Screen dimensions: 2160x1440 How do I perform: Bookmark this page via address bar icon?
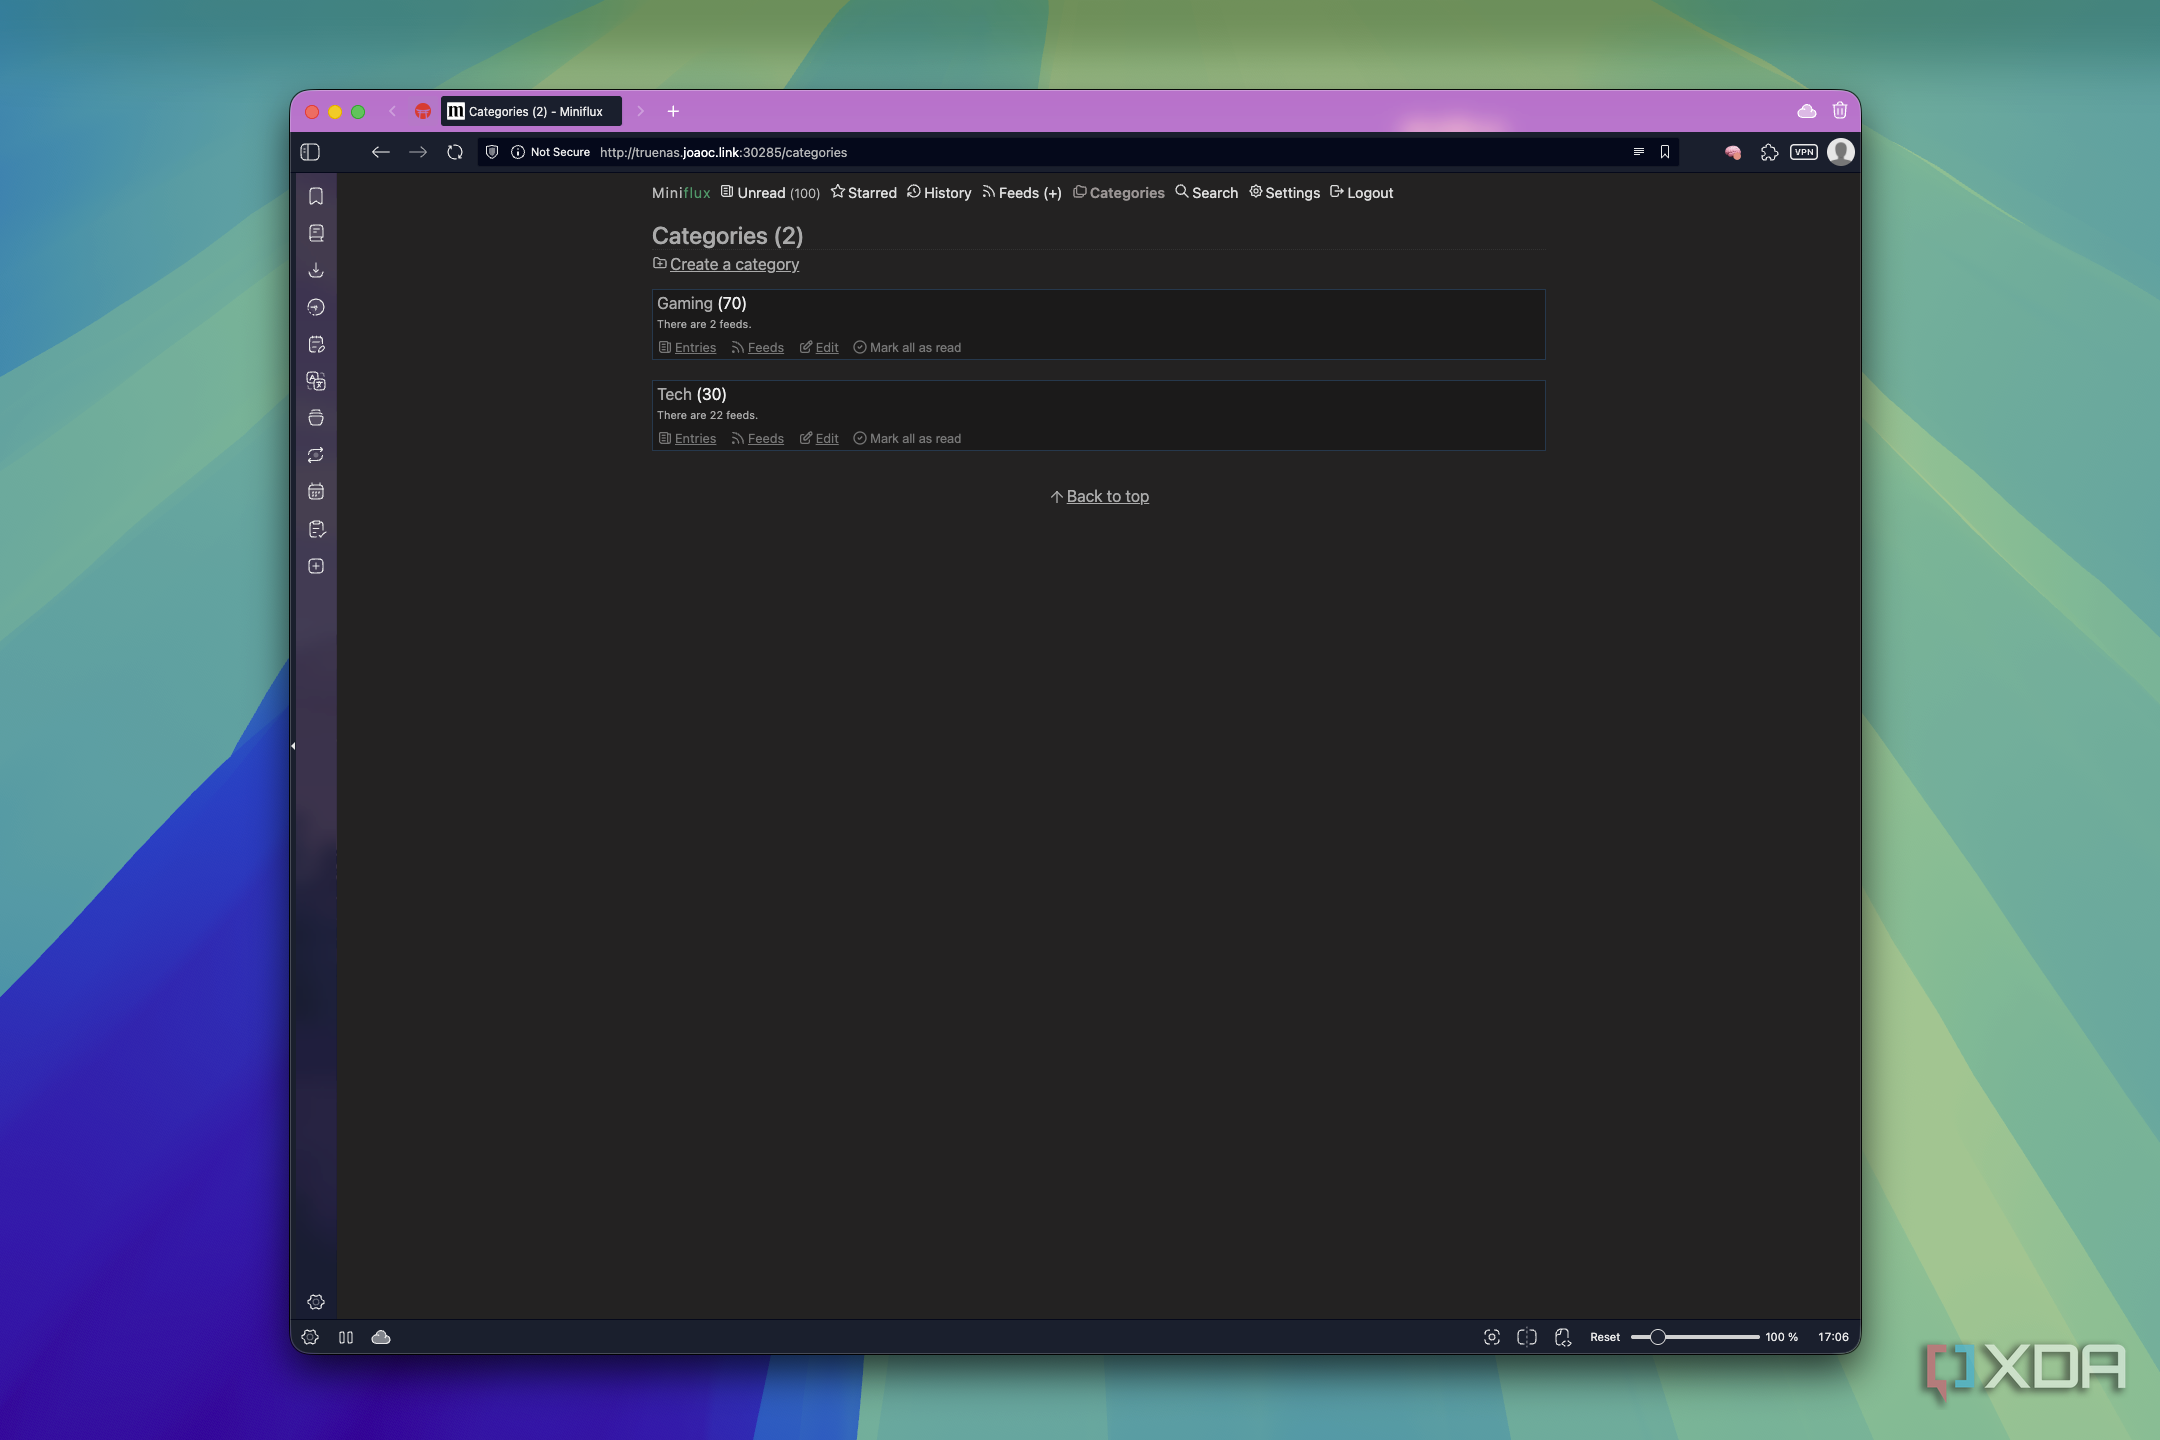pos(1665,152)
